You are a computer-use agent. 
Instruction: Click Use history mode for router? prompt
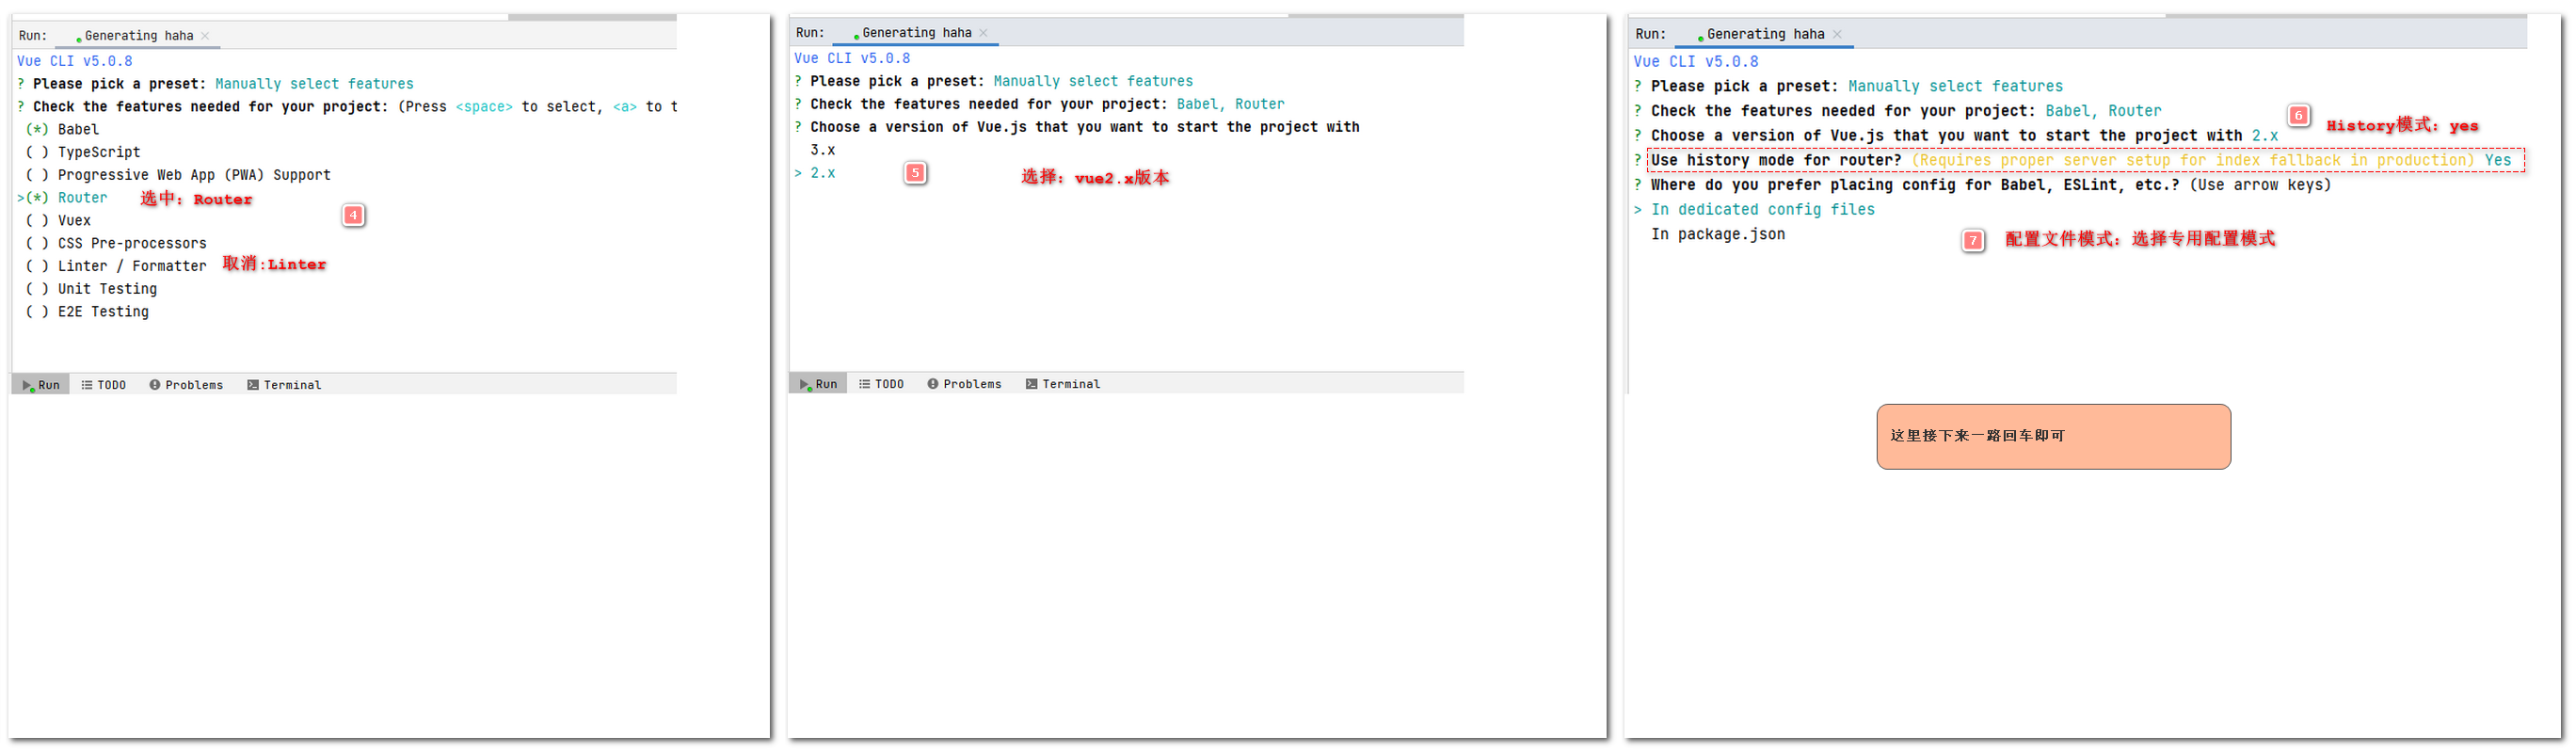pos(1776,160)
